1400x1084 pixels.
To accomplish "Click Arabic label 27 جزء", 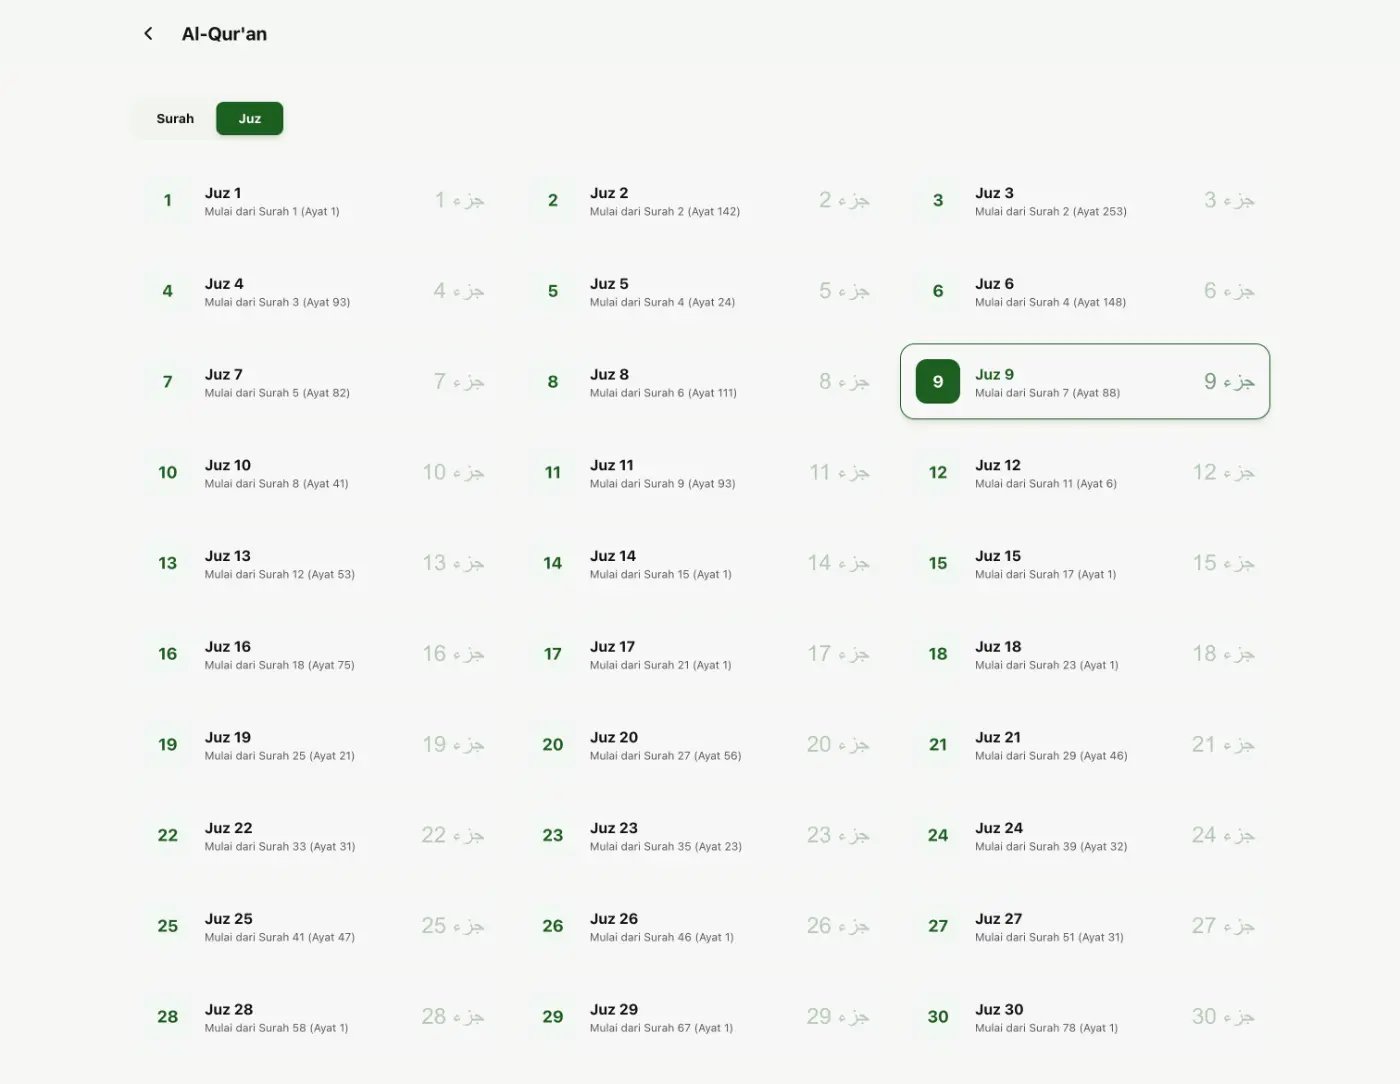I will pyautogui.click(x=1223, y=926).
